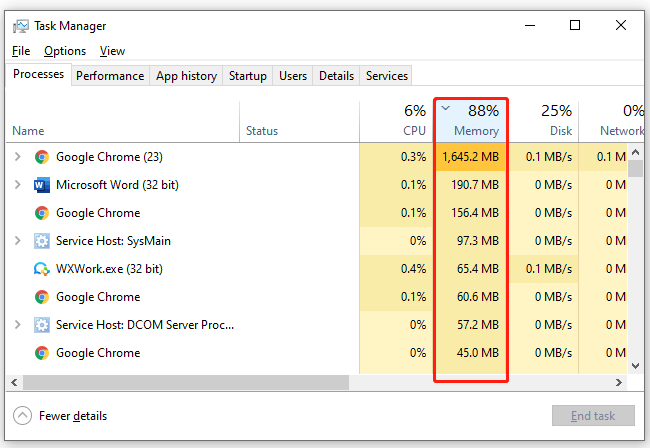Click the 1,645.2 MB memory cell
This screenshot has width=650, height=448.
coord(471,157)
